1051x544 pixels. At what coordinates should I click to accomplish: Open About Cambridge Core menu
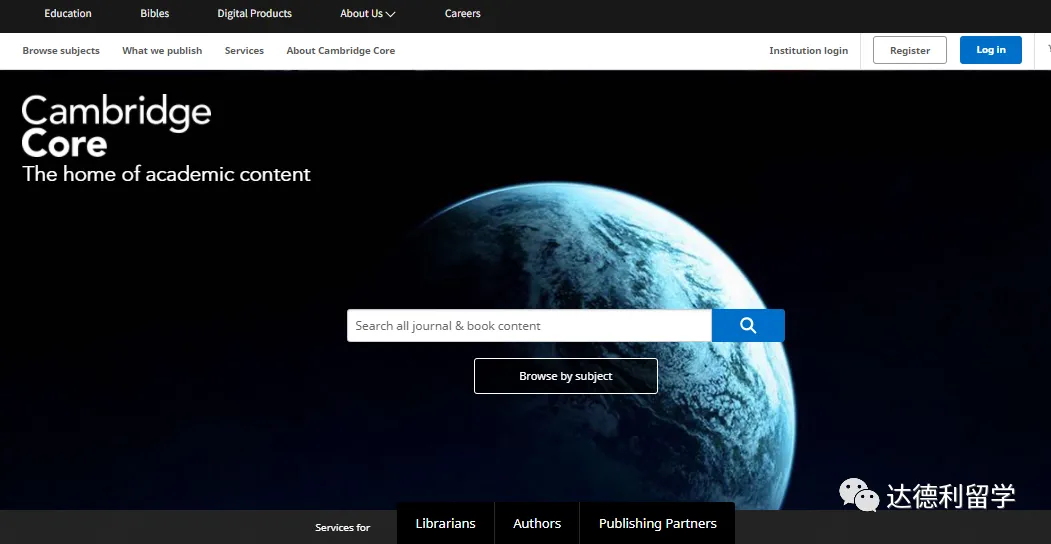[x=341, y=51]
